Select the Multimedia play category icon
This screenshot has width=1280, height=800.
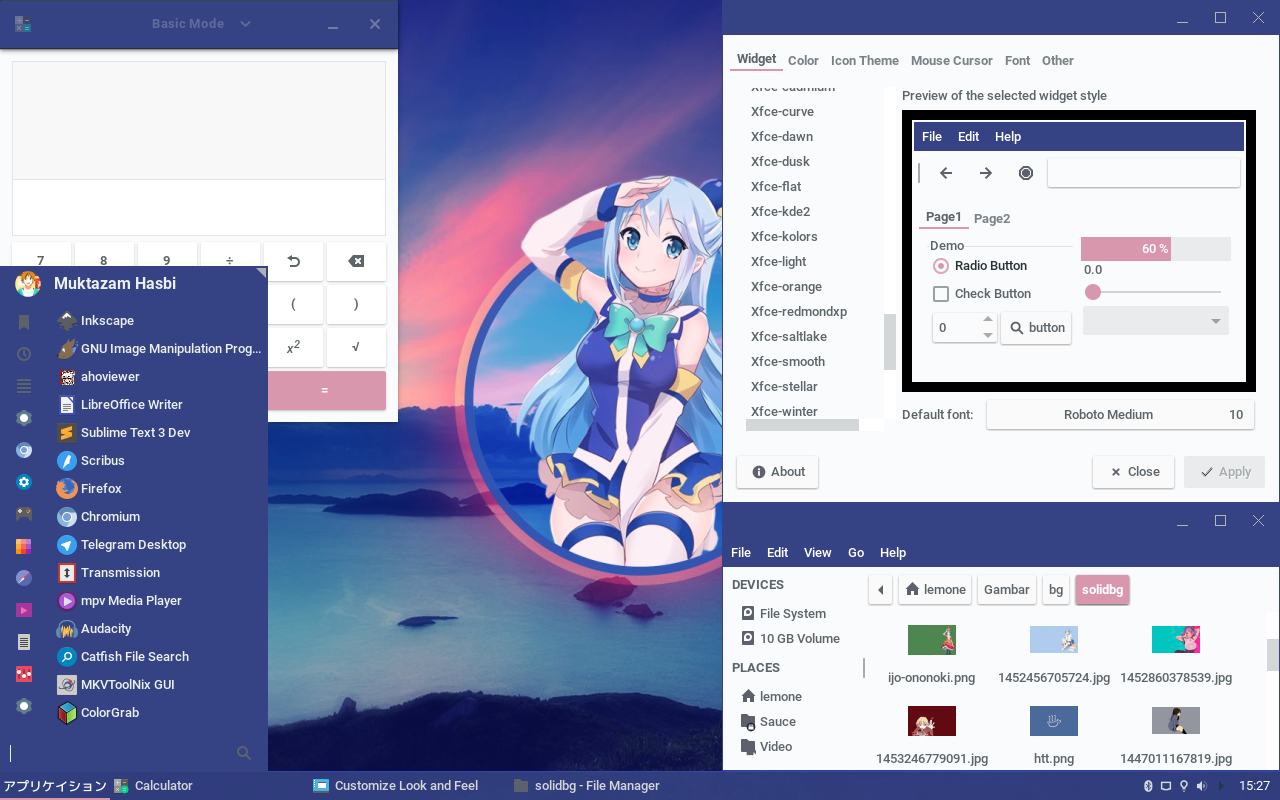click(x=24, y=610)
